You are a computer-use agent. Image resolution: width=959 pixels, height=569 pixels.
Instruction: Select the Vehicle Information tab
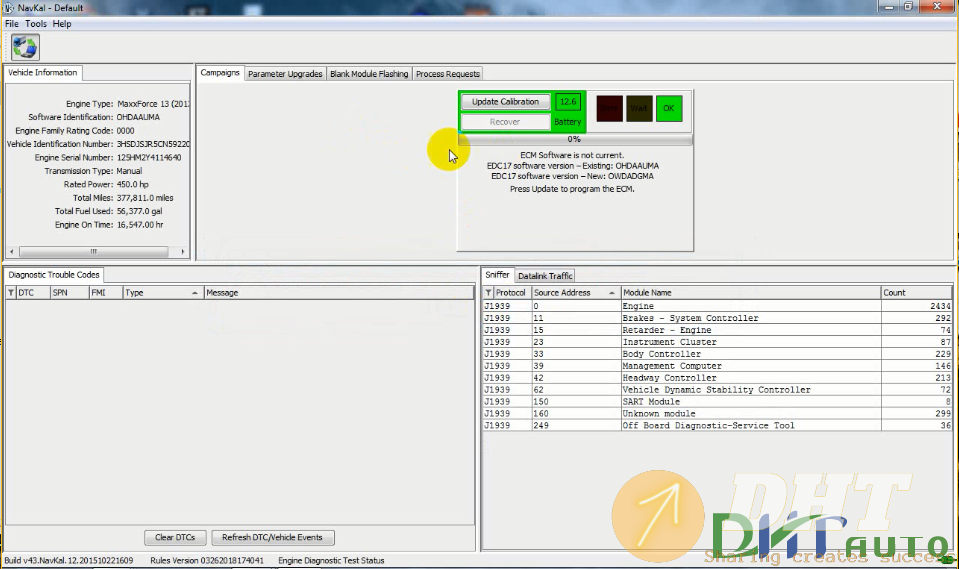pyautogui.click(x=43, y=72)
